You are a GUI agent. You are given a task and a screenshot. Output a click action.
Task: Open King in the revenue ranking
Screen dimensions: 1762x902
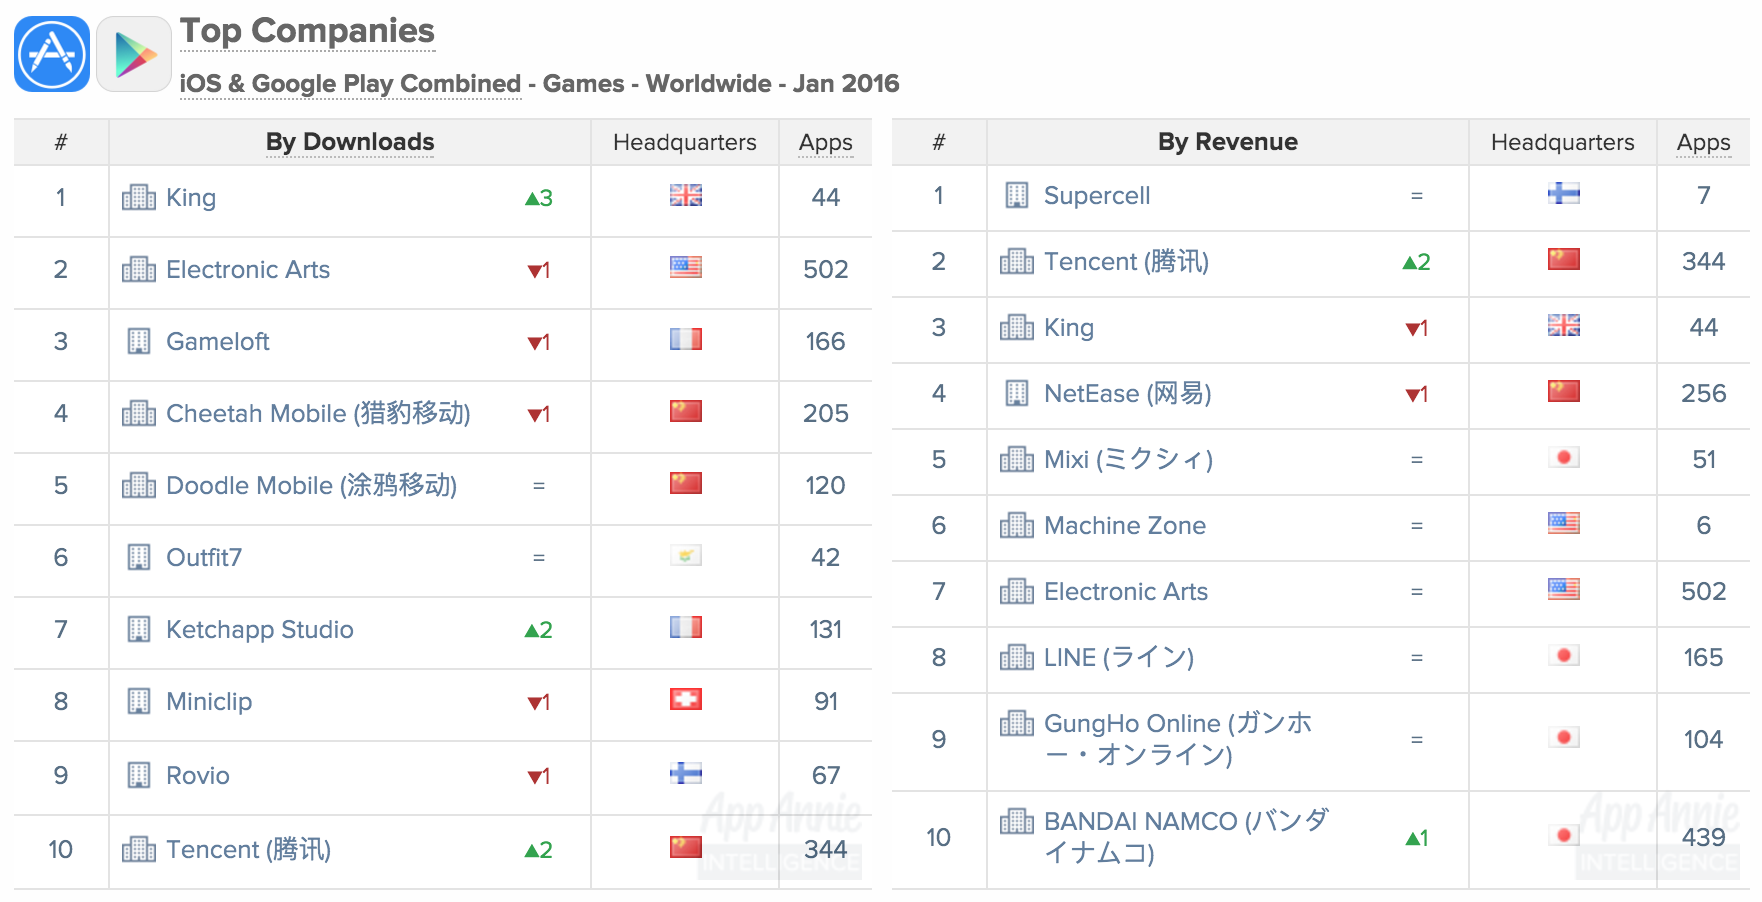(x=1069, y=328)
